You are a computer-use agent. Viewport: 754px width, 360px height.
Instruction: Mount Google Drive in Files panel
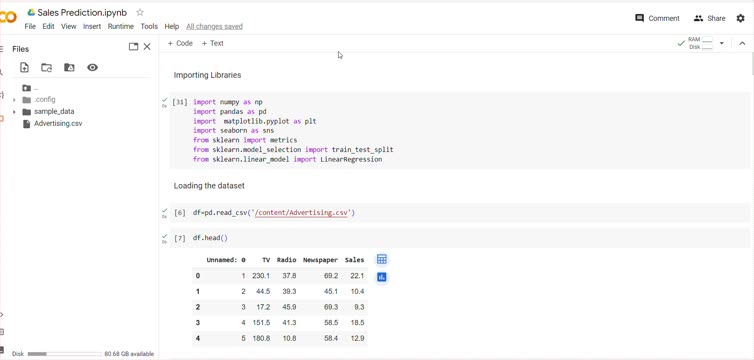click(x=69, y=68)
